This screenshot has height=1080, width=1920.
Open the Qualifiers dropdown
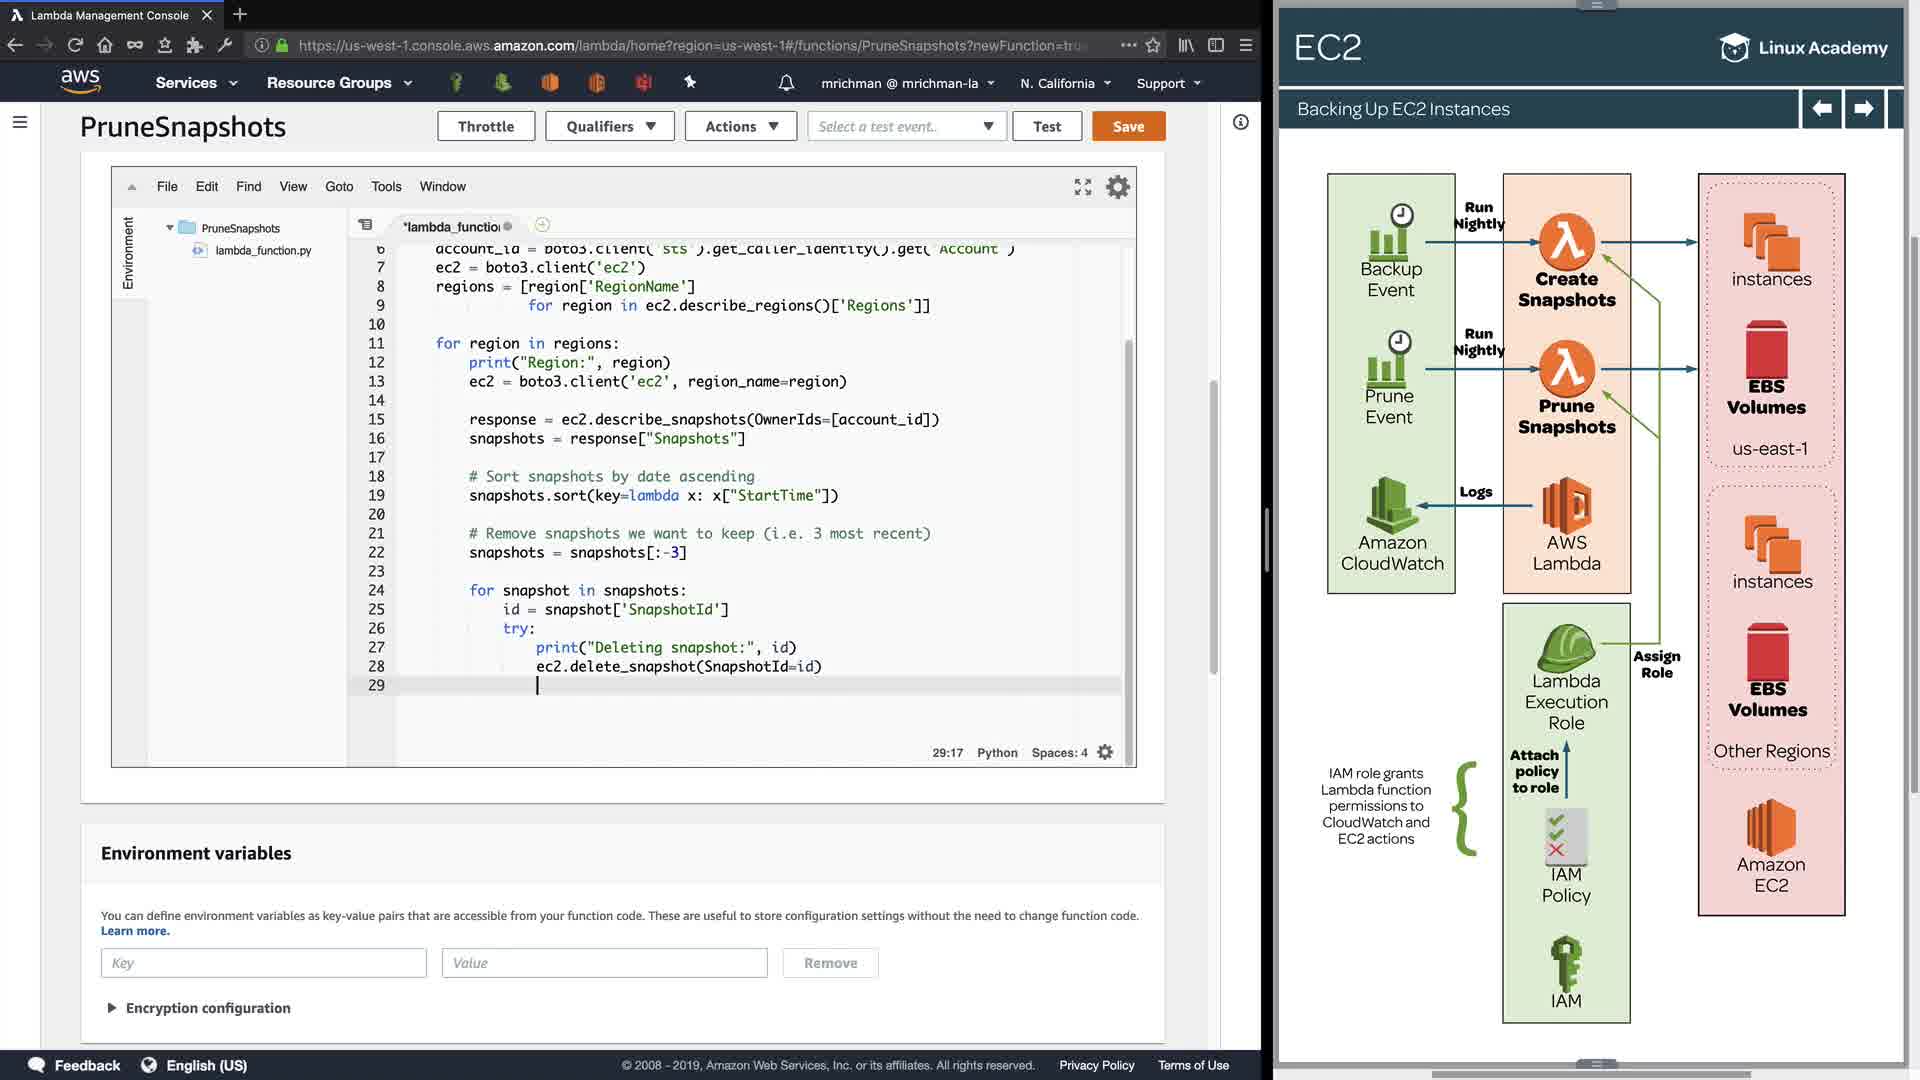pos(610,126)
